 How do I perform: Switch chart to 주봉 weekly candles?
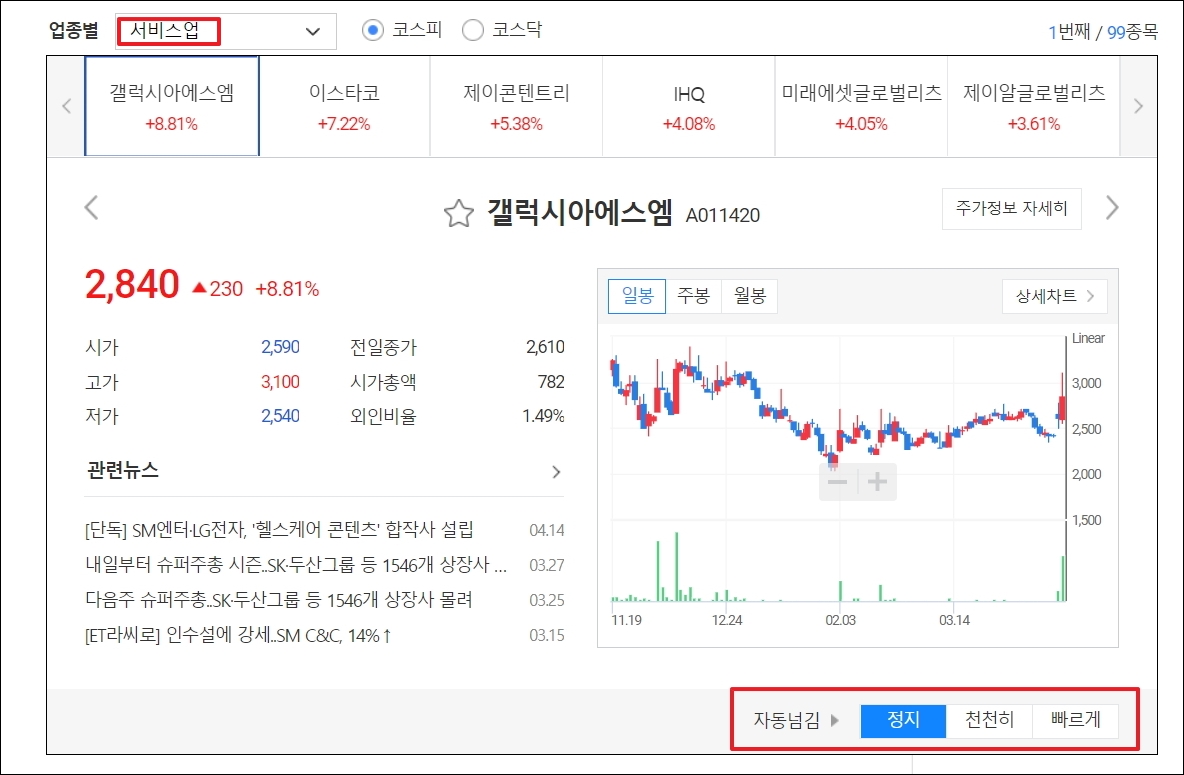tap(693, 296)
